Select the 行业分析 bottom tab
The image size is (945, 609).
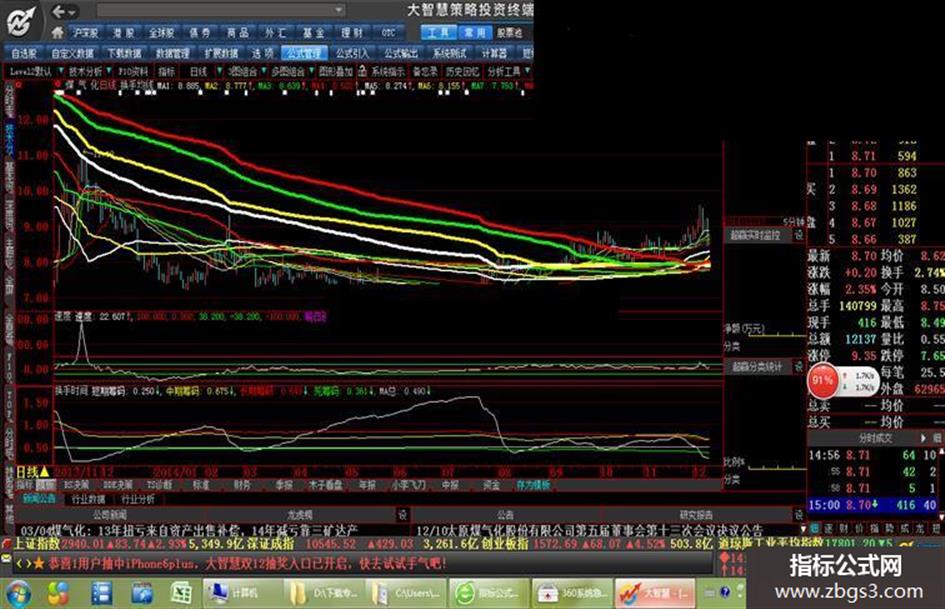[138, 499]
